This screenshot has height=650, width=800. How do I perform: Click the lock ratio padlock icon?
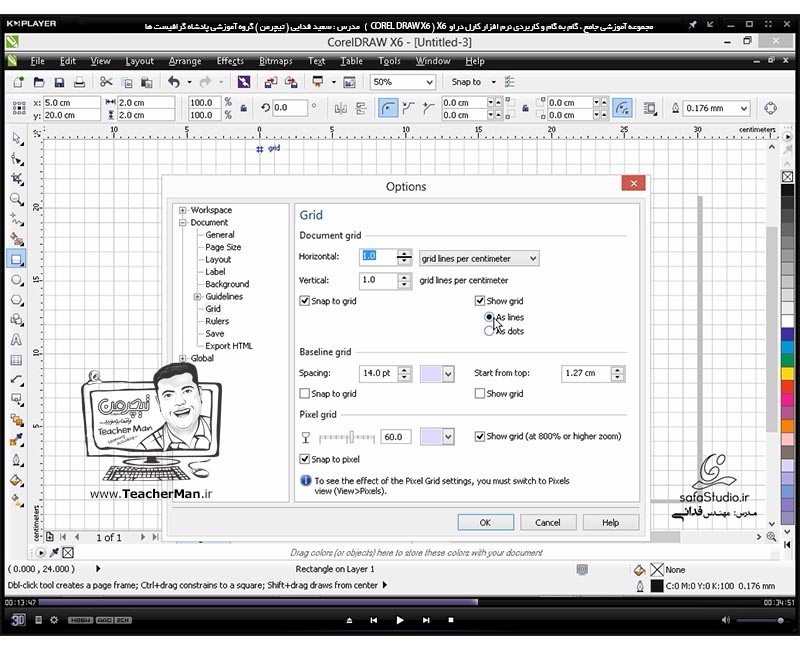pyautogui.click(x=244, y=108)
